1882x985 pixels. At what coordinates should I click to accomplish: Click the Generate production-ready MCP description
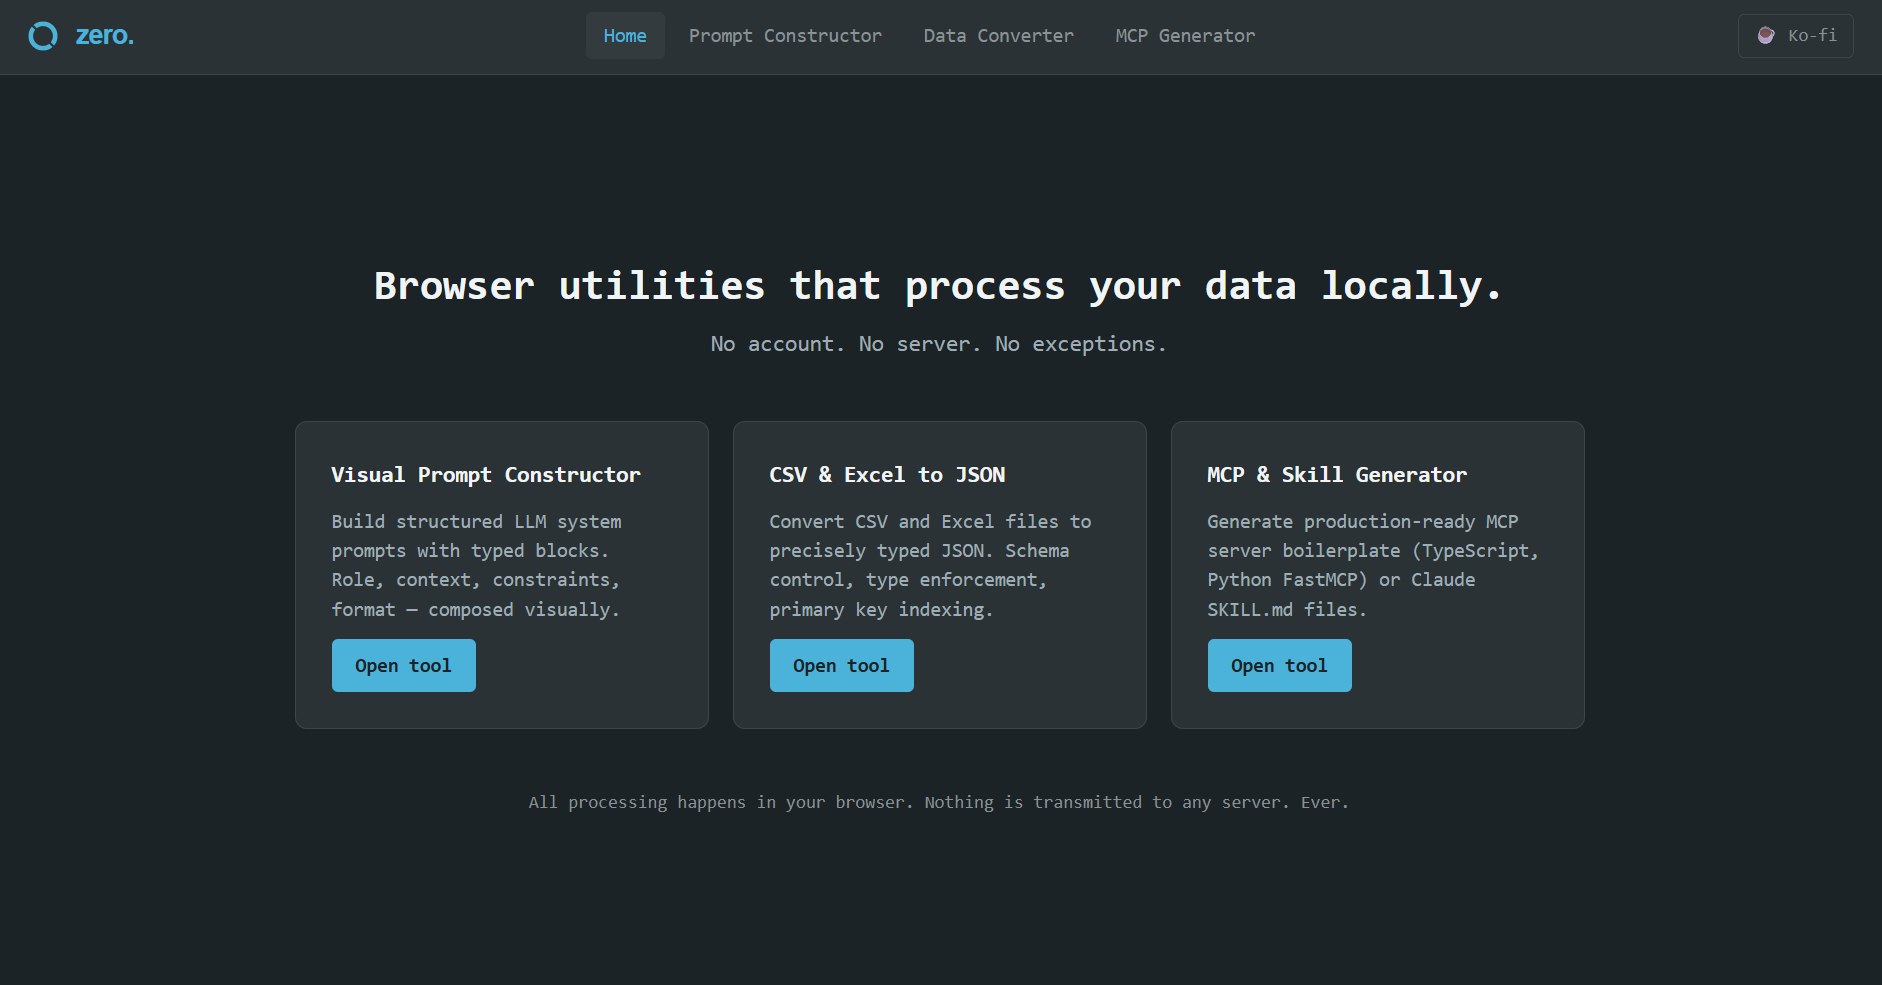(x=1373, y=565)
